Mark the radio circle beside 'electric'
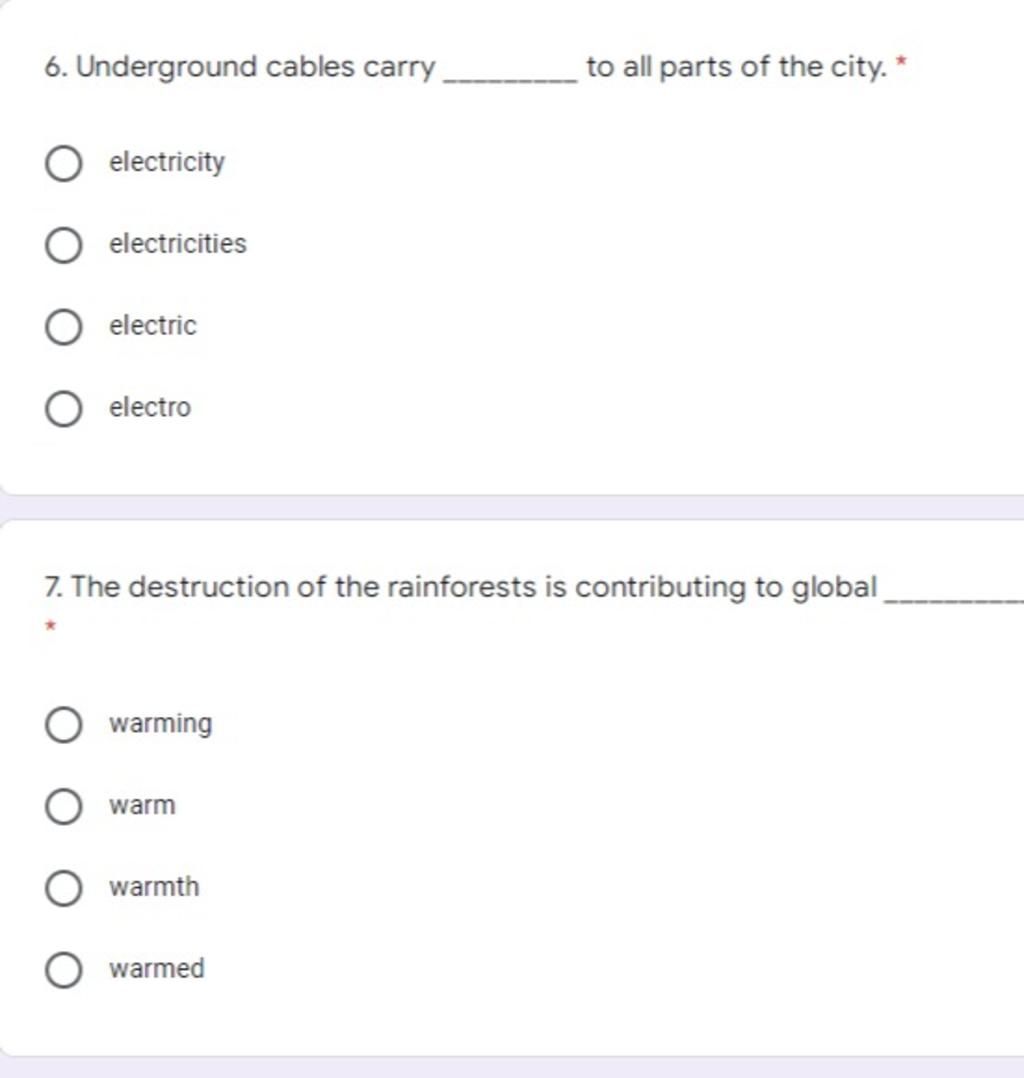 [x=63, y=327]
